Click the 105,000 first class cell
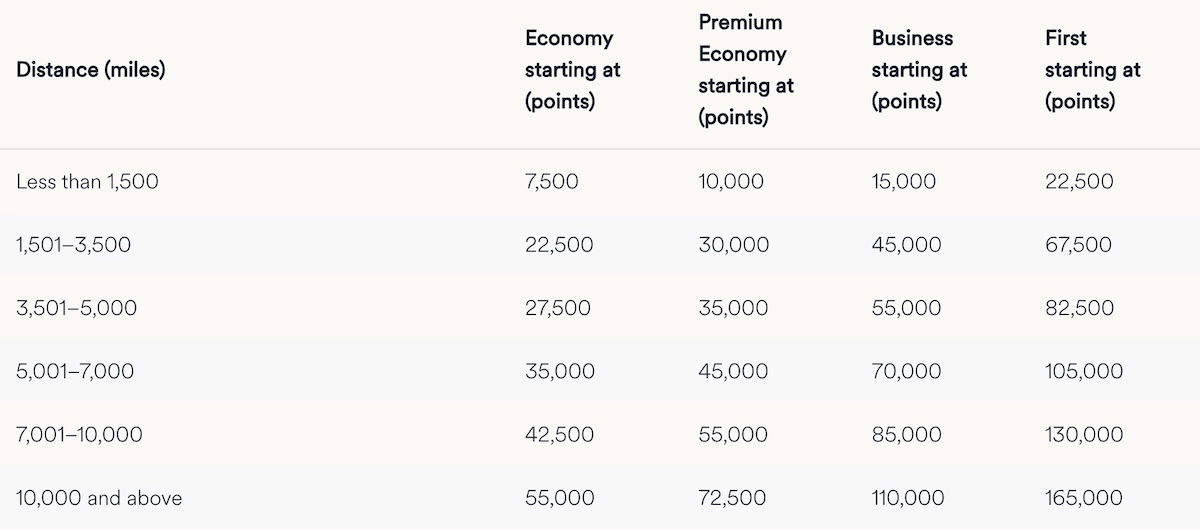 coord(1083,372)
